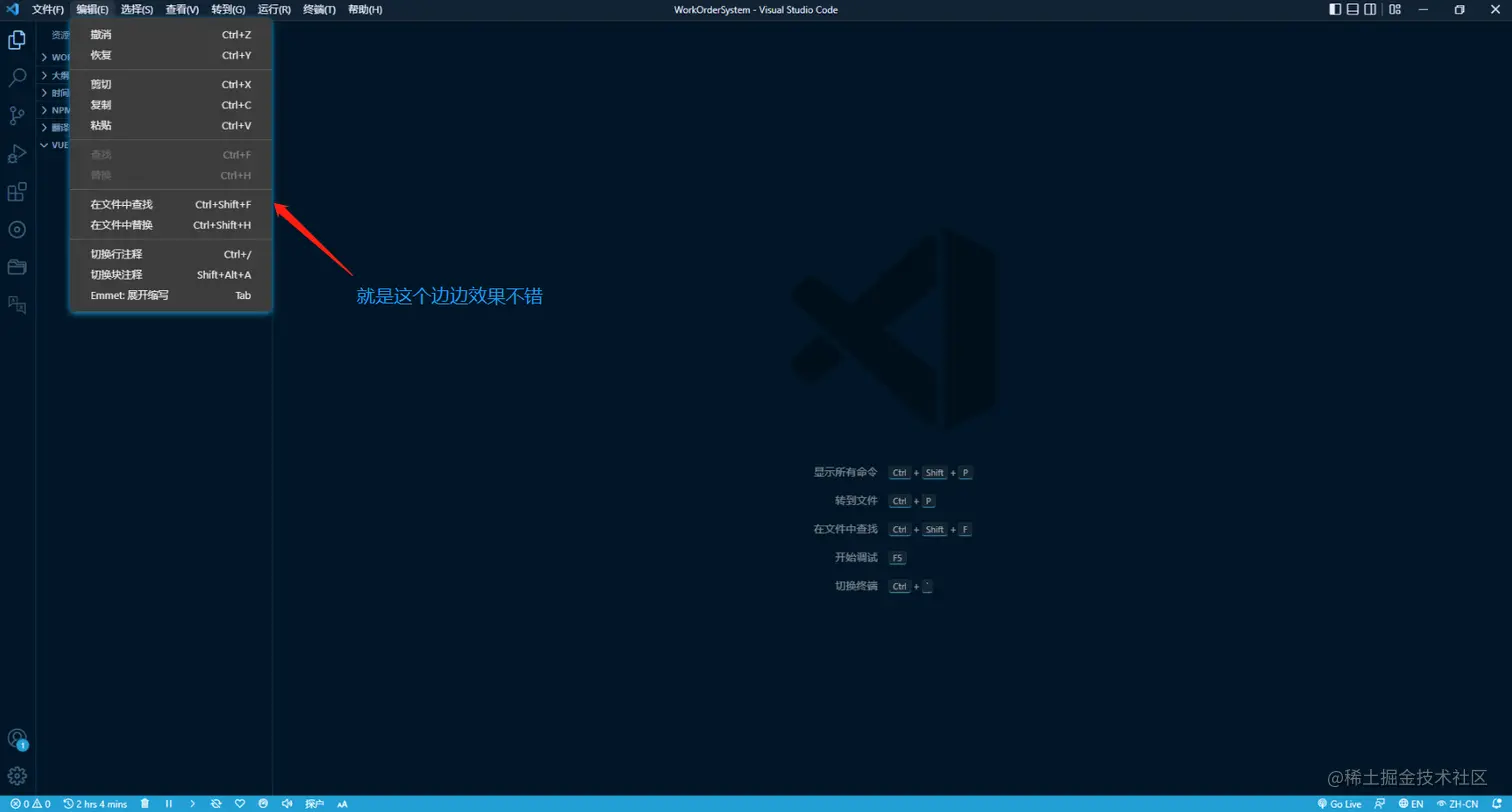This screenshot has width=1512, height=812.
Task: Click the heart icon in the status bar
Action: pyautogui.click(x=240, y=804)
